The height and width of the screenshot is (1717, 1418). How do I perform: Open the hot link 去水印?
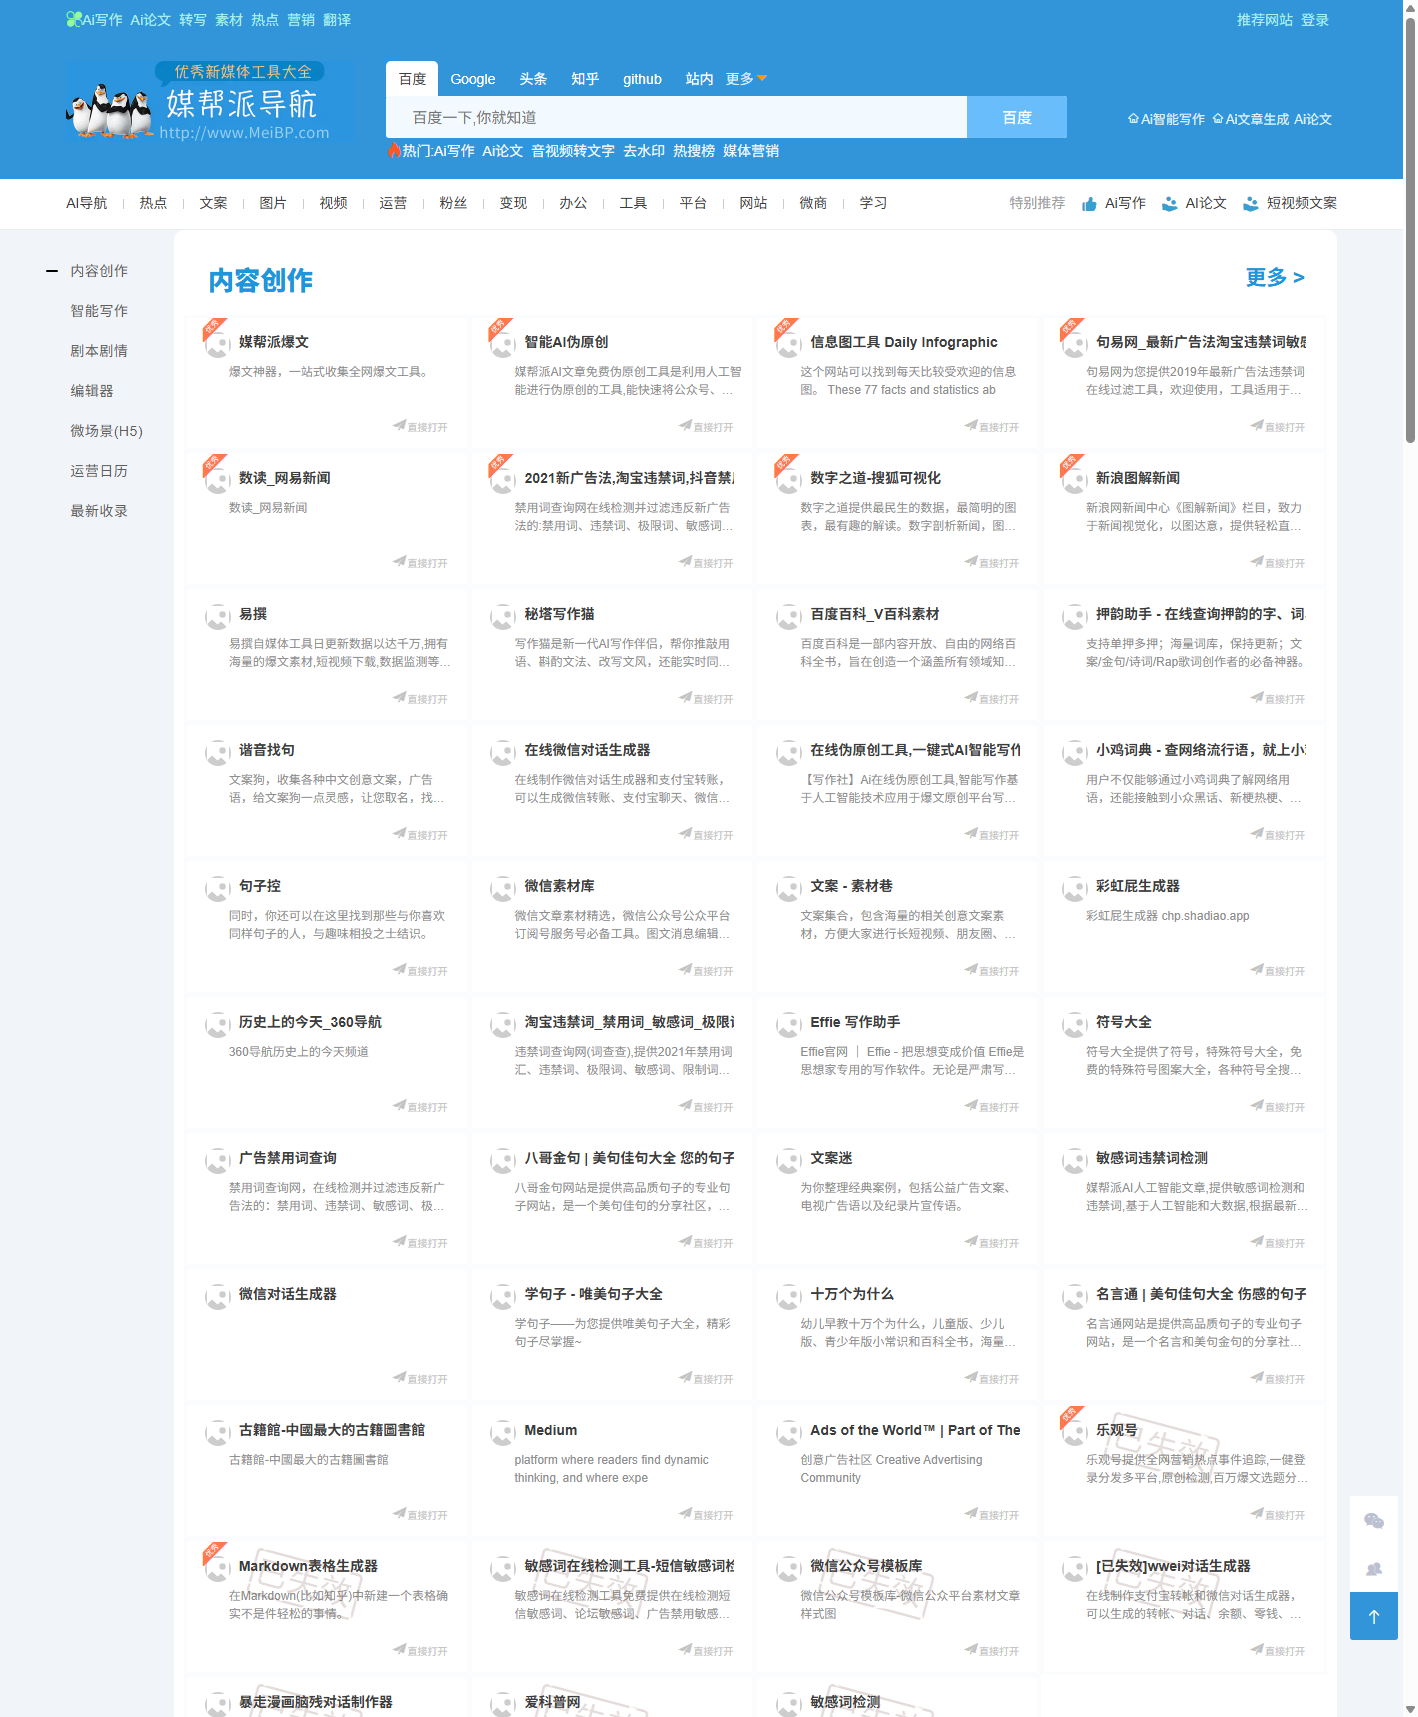(644, 151)
